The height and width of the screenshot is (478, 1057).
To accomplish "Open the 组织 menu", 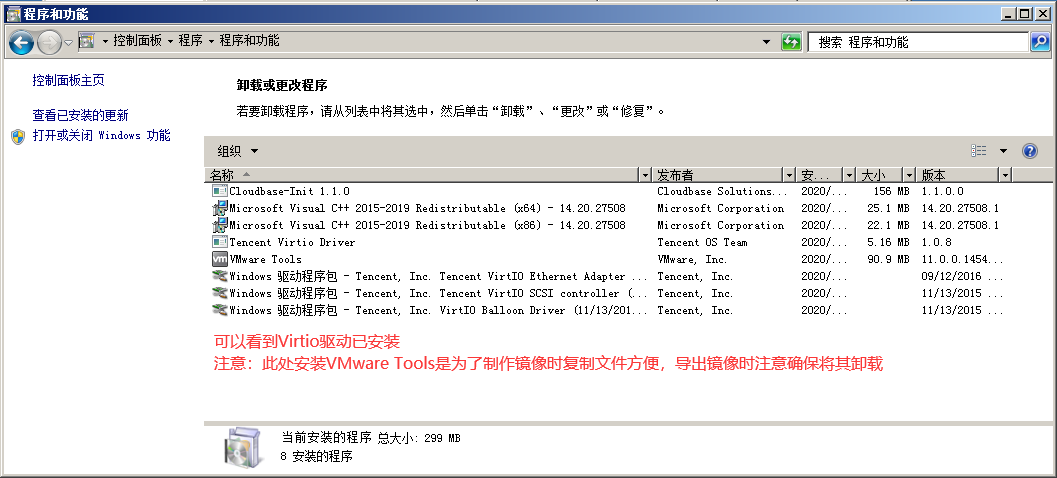I will pyautogui.click(x=237, y=151).
